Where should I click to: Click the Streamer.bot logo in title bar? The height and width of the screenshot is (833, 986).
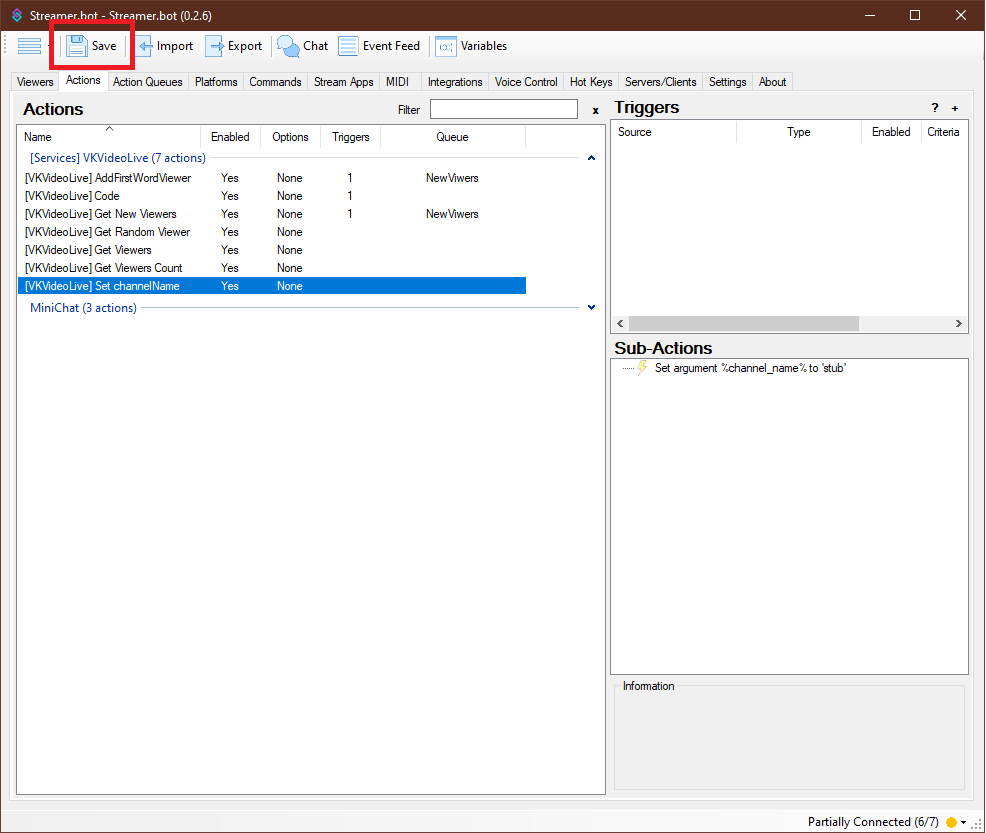coord(17,15)
